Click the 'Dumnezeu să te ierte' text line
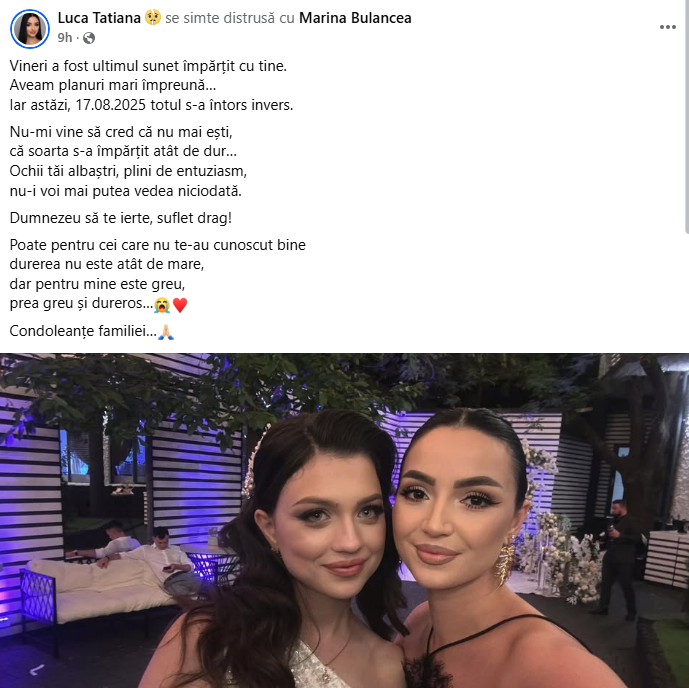The width and height of the screenshot is (689, 688). click(121, 218)
